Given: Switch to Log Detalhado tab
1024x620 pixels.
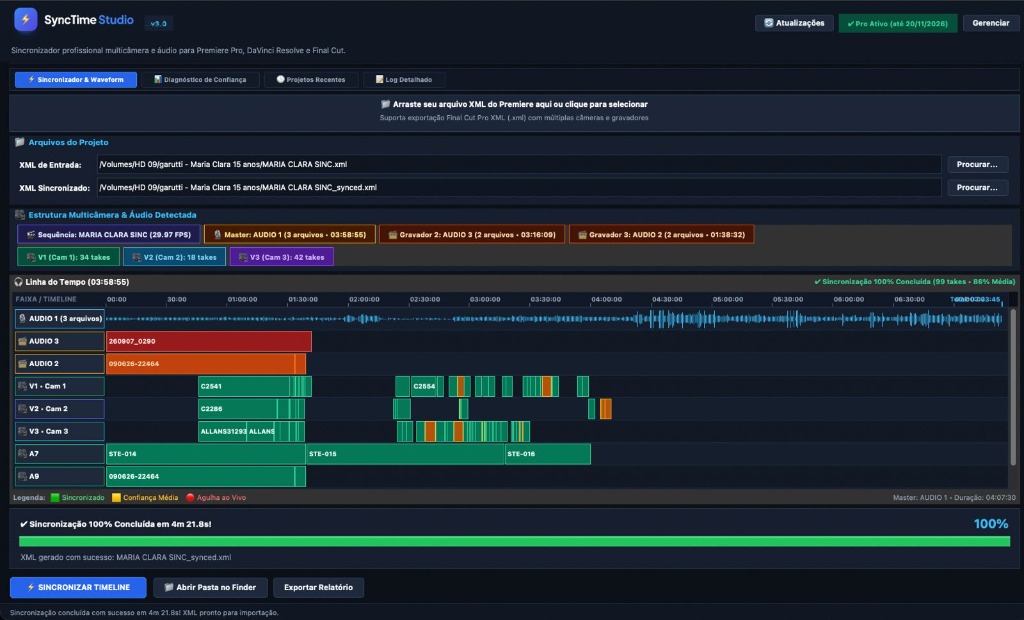Looking at the screenshot, I should [x=404, y=80].
